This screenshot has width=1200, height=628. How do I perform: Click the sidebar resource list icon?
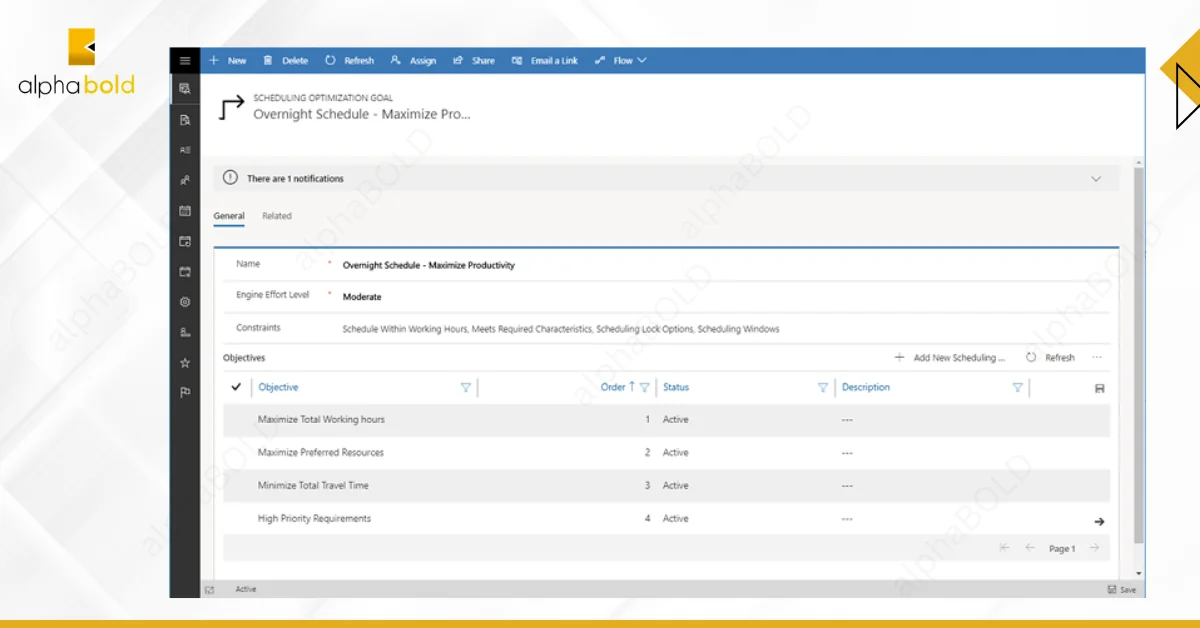tap(184, 150)
